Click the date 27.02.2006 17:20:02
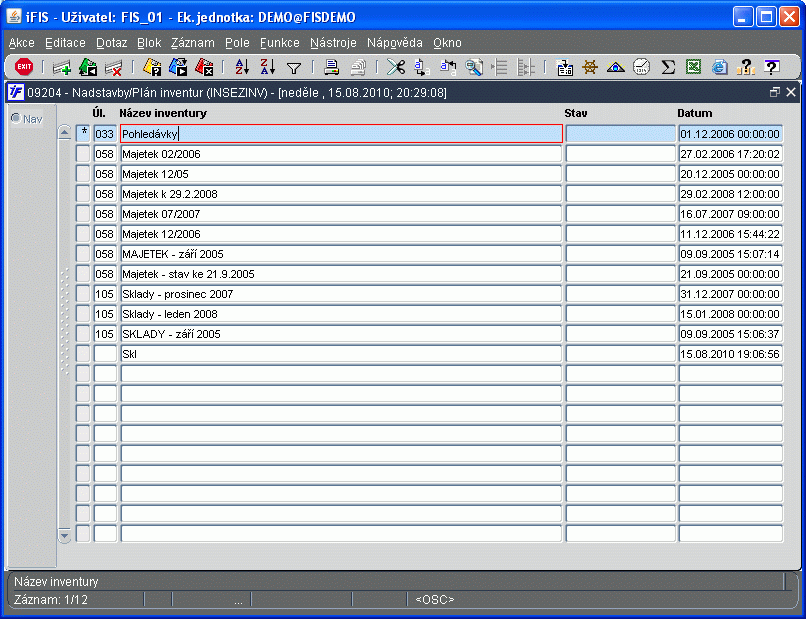The image size is (806, 619). [x=730, y=154]
